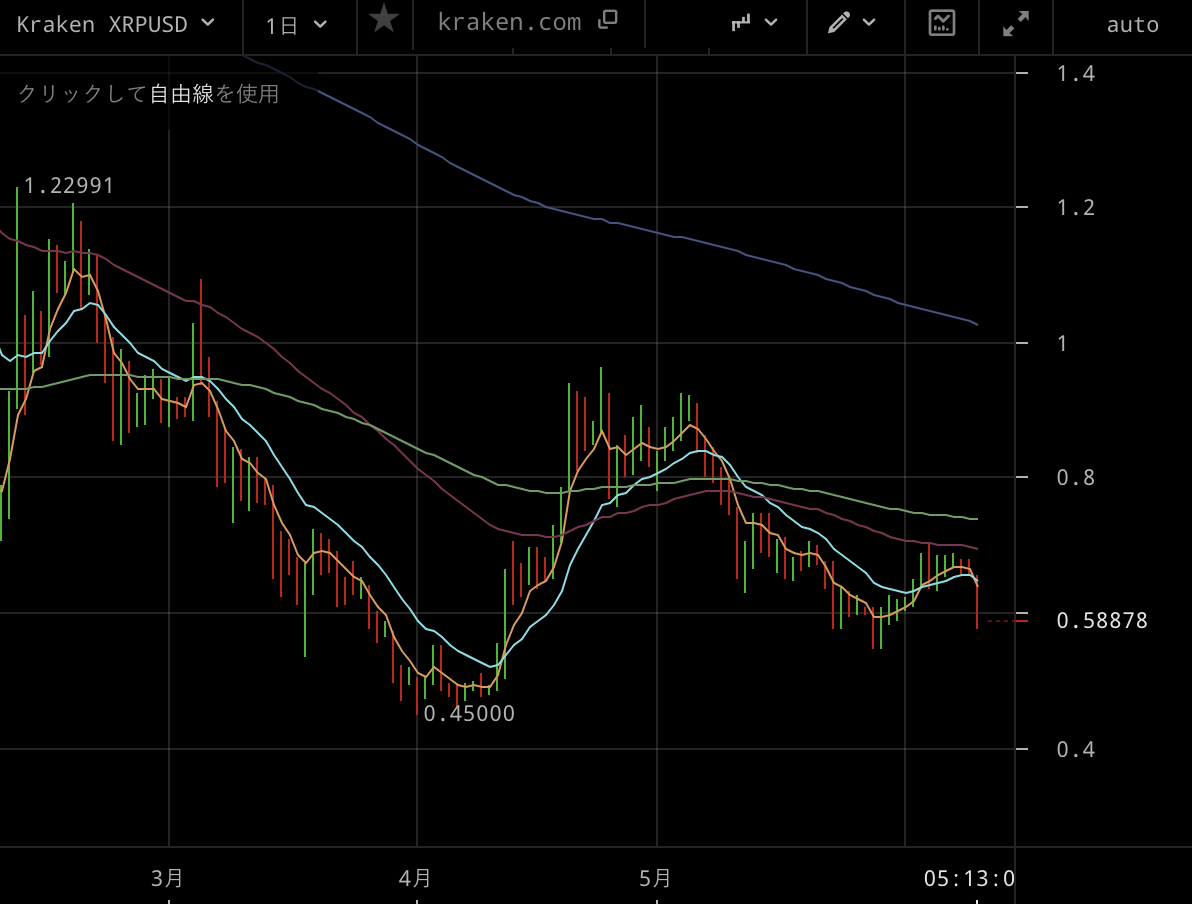Select the 4月 date axis label
1192x904 pixels.
click(415, 878)
